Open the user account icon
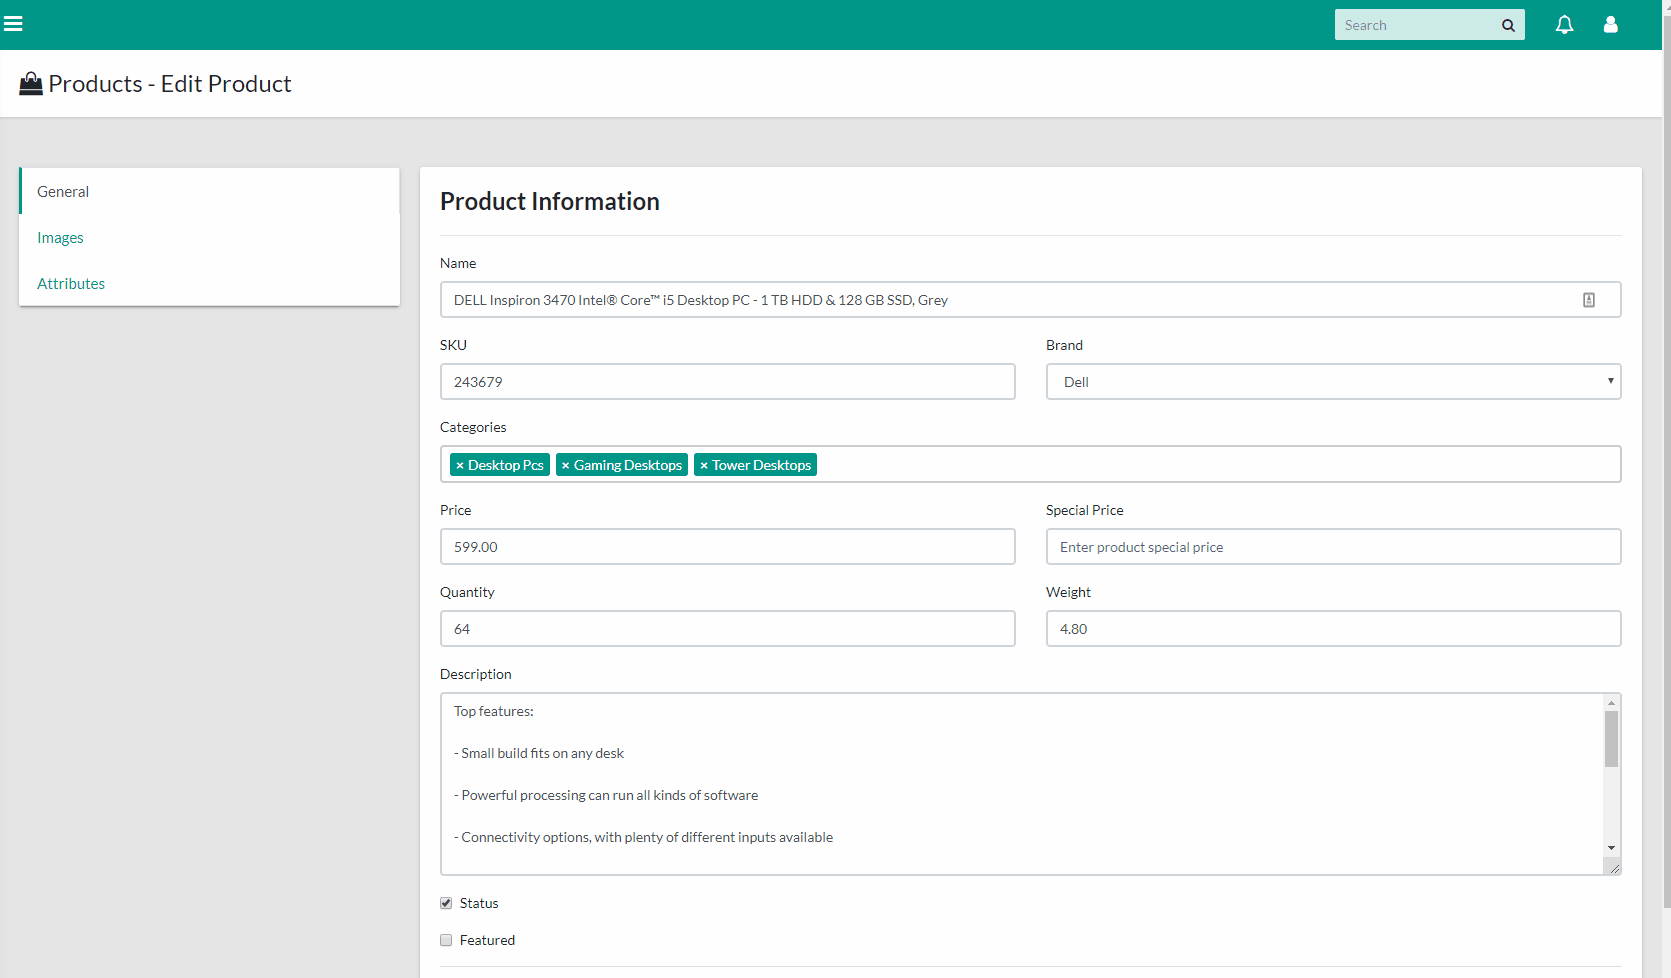Image resolution: width=1671 pixels, height=978 pixels. point(1611,24)
